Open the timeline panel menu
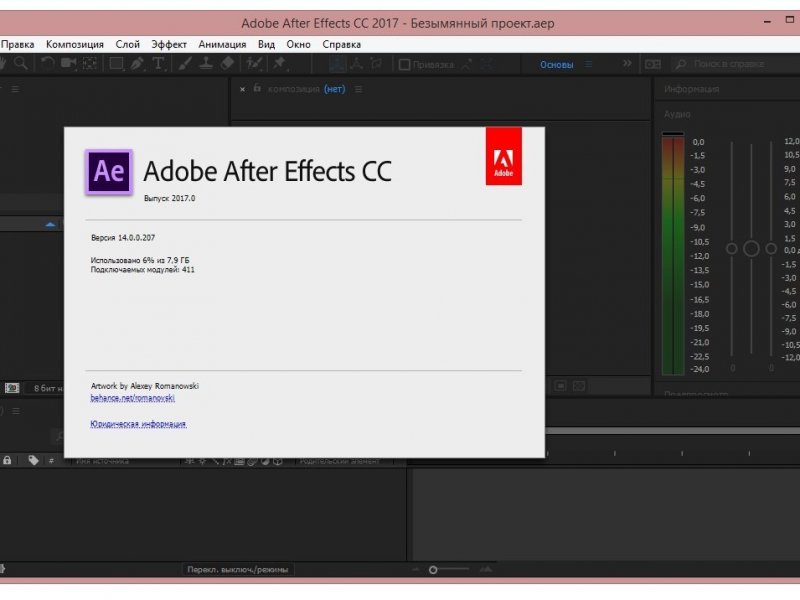The width and height of the screenshot is (800, 600). (16, 411)
